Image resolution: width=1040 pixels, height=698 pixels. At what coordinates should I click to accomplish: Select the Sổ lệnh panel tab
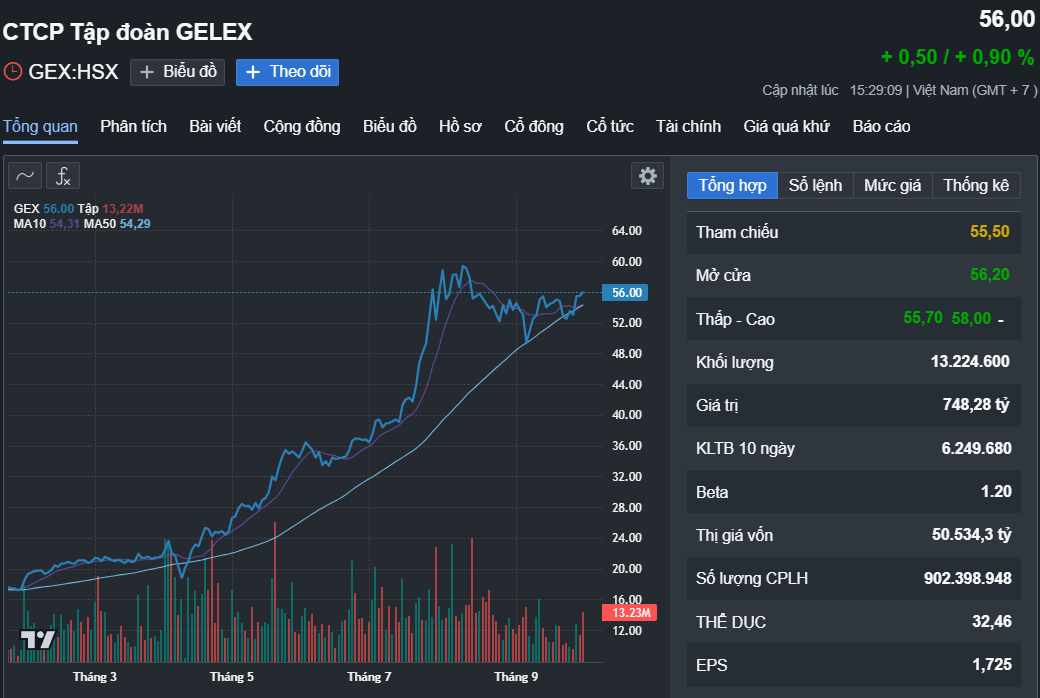tap(817, 185)
